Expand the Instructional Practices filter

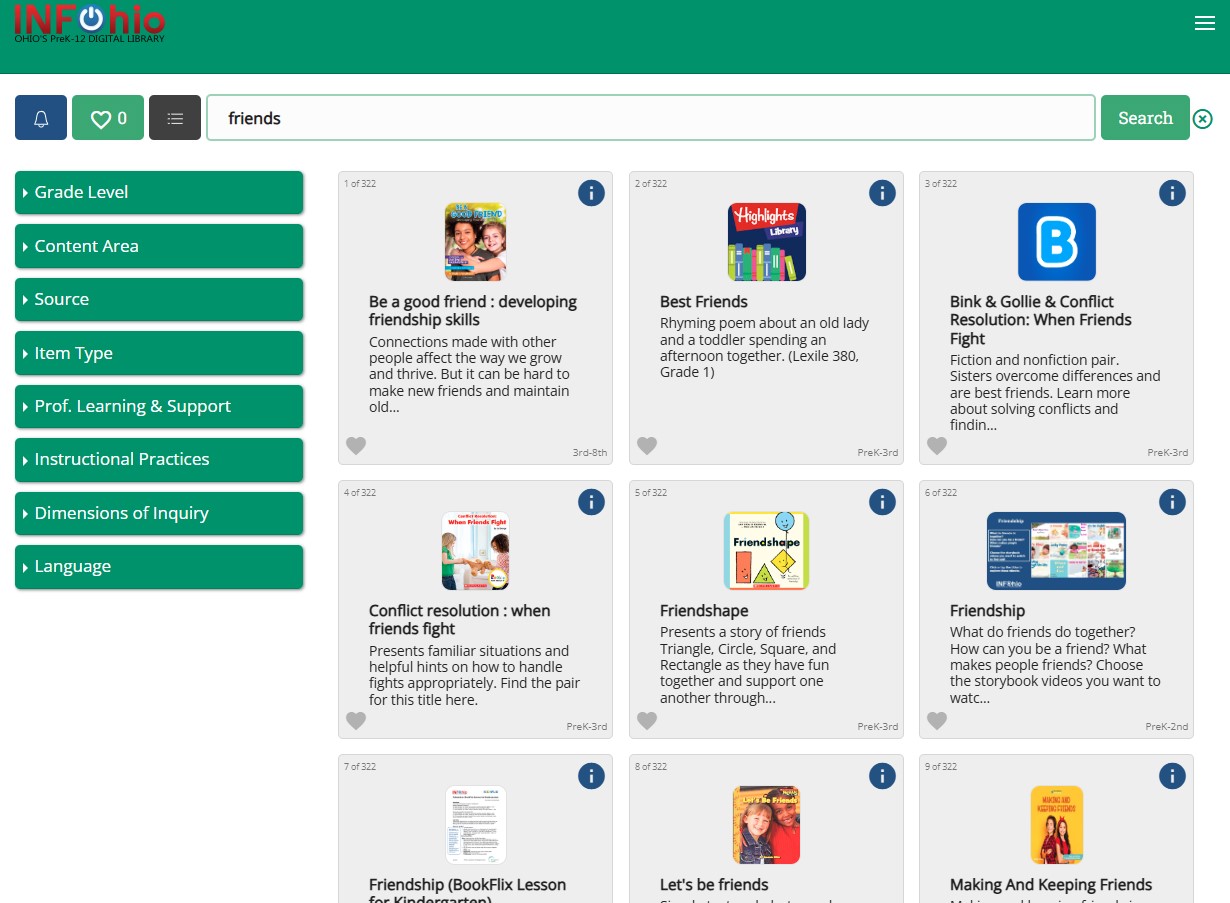(159, 459)
